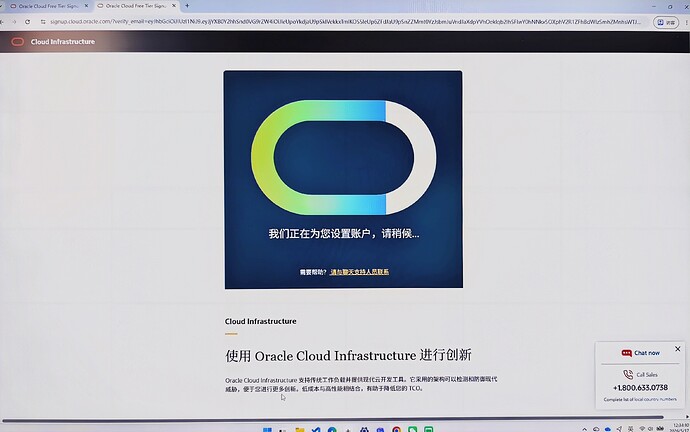Show hidden system tray icons

(584, 429)
